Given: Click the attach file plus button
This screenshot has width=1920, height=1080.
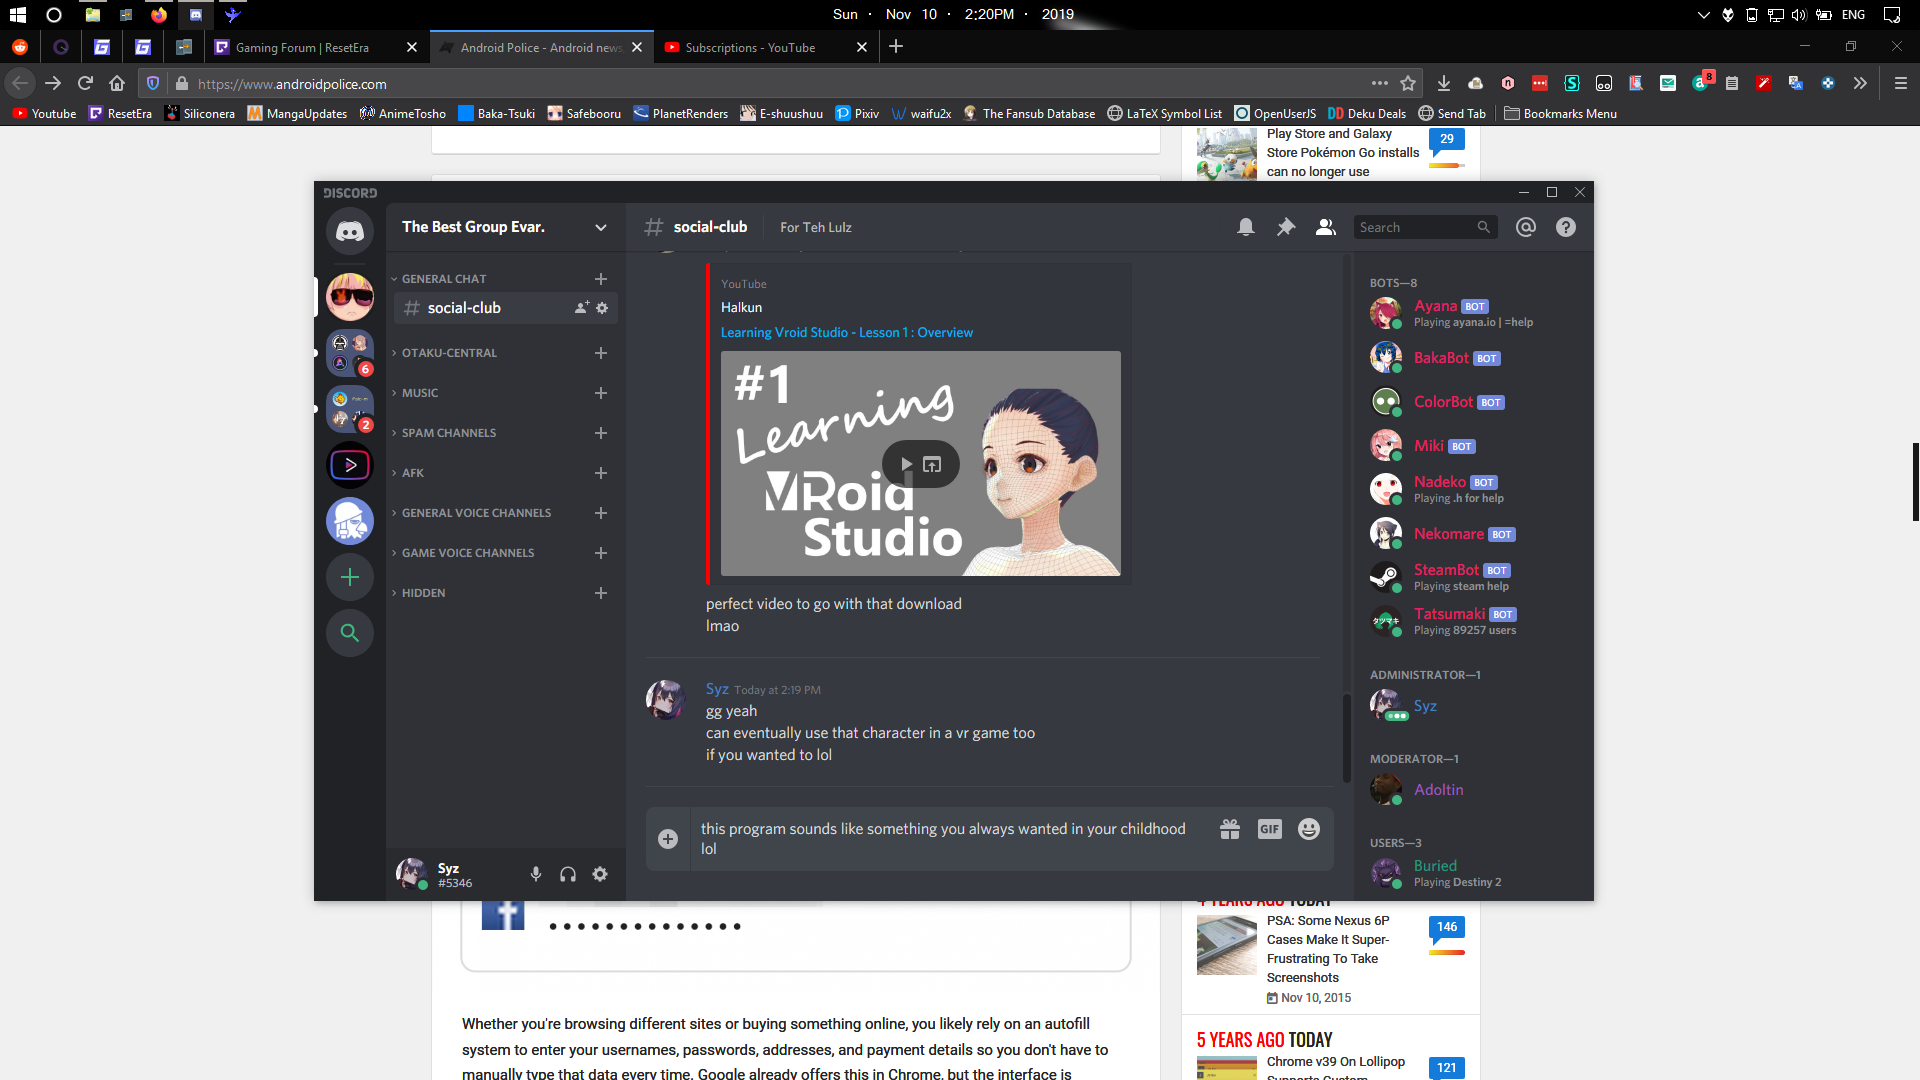Looking at the screenshot, I should tap(668, 839).
